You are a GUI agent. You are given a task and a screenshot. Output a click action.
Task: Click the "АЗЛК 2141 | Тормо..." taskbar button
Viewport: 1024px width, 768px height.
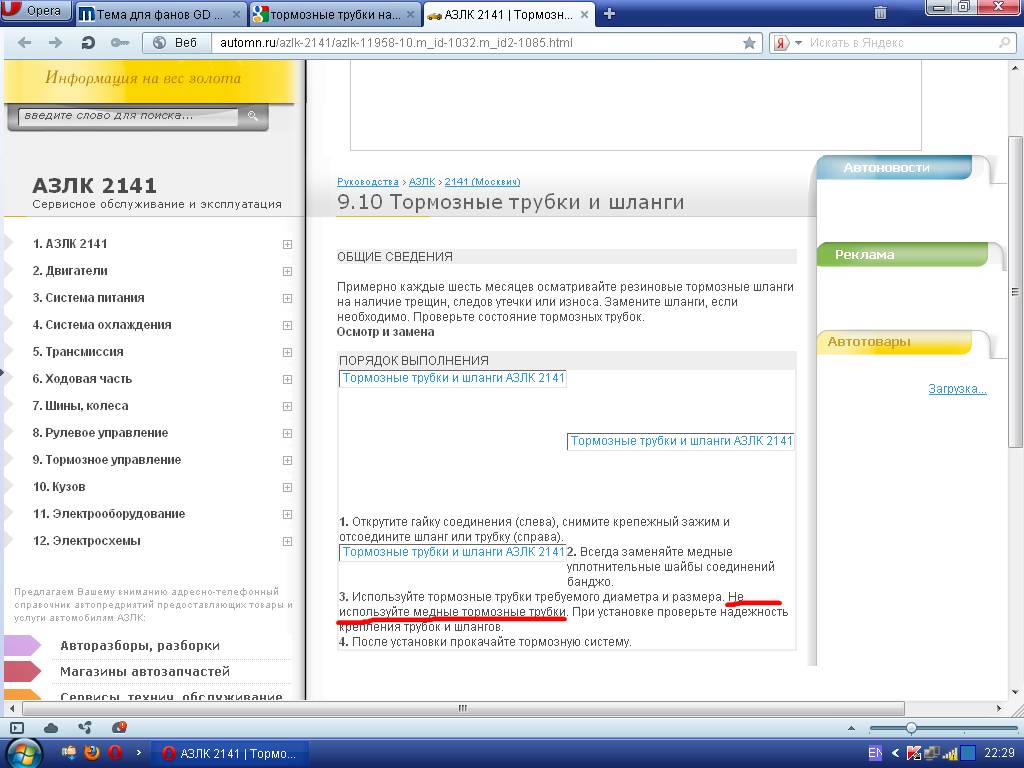pos(229,754)
